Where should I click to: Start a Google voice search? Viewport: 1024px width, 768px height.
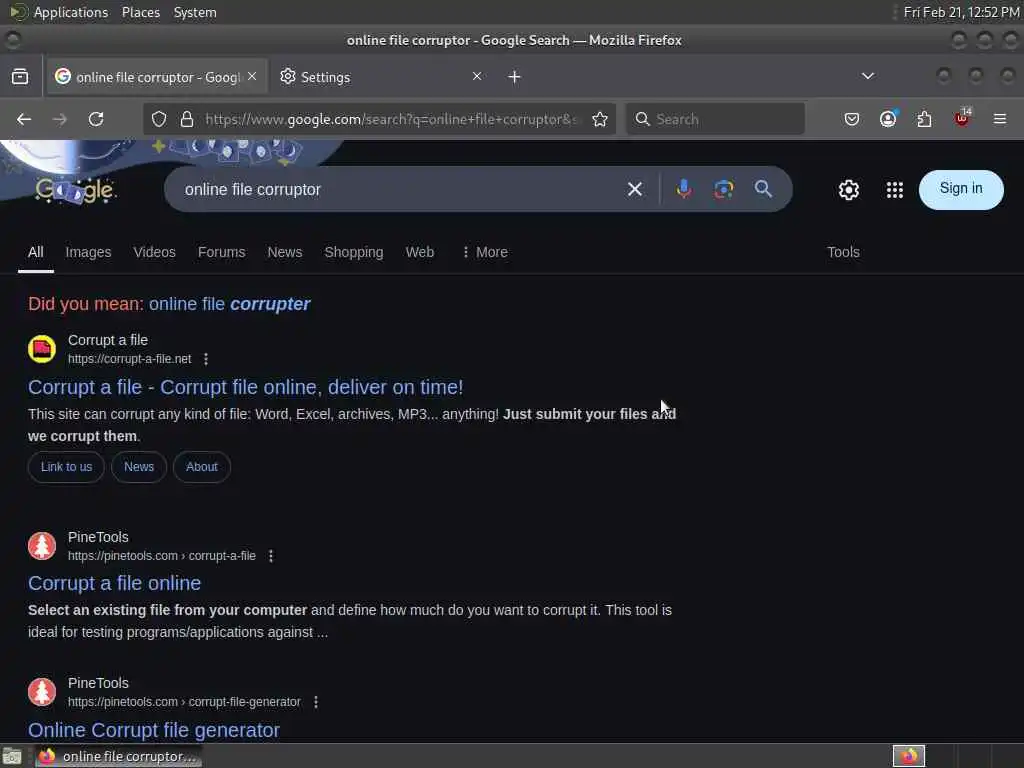pos(684,189)
